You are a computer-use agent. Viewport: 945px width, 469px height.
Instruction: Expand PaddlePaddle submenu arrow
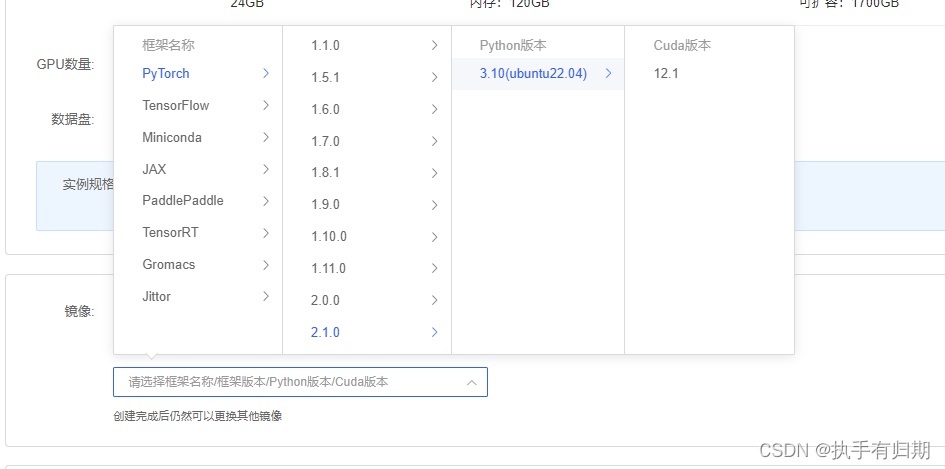[266, 201]
